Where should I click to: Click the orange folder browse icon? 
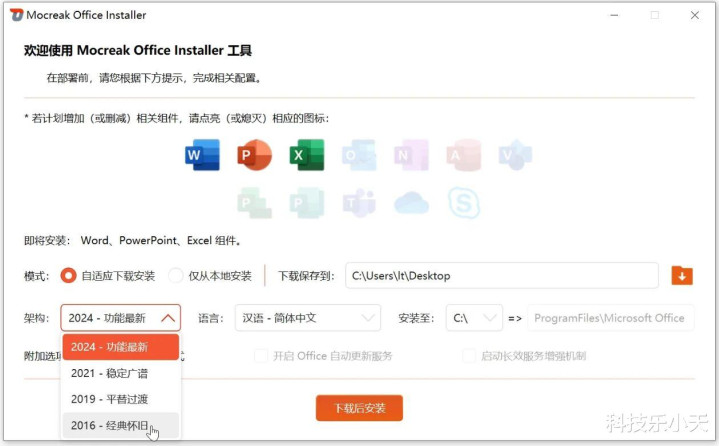(682, 275)
